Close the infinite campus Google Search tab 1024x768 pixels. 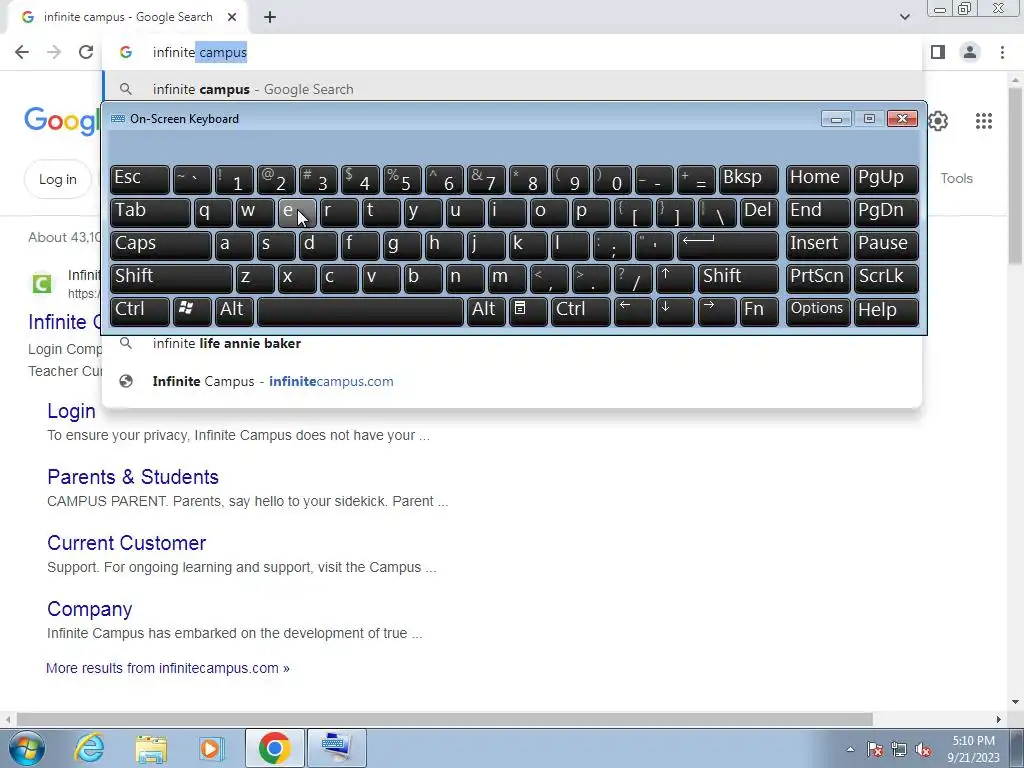click(x=232, y=18)
